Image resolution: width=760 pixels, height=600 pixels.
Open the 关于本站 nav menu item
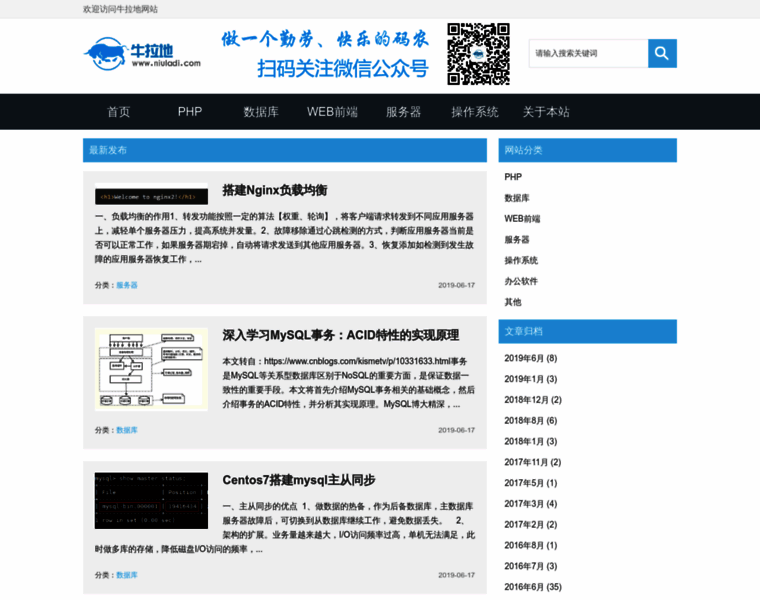point(546,112)
